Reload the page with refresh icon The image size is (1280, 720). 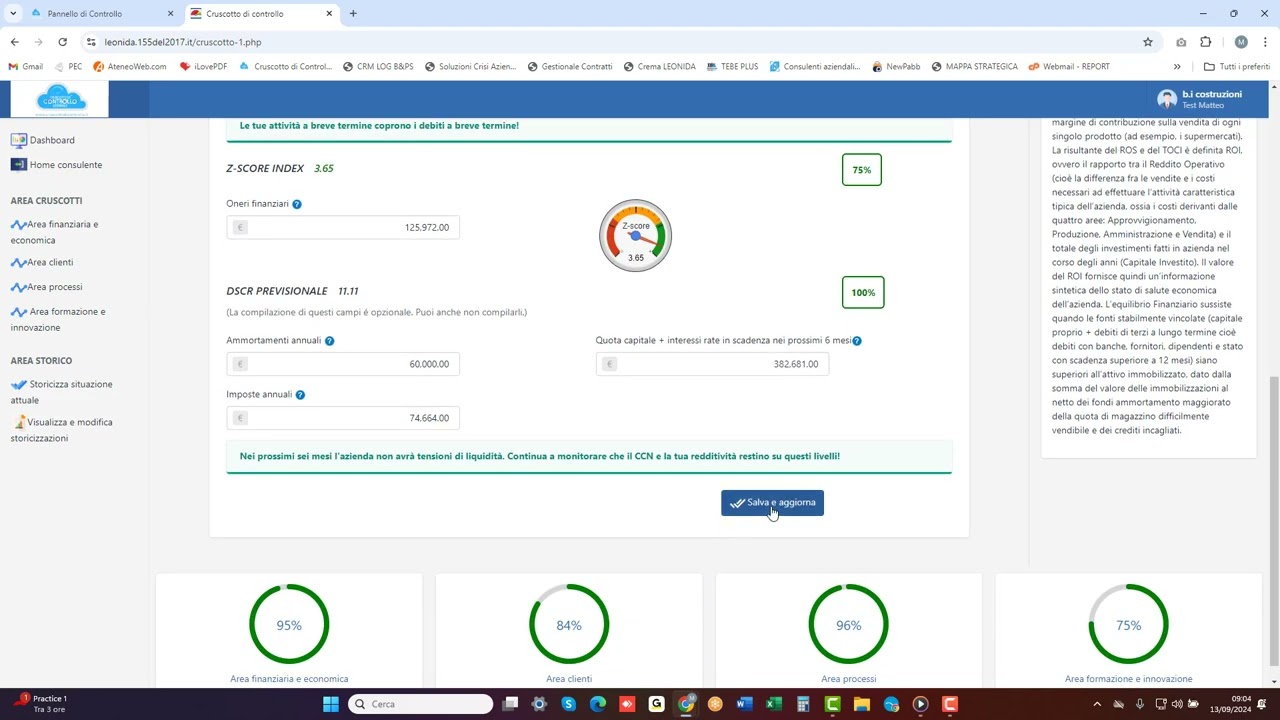pos(62,42)
